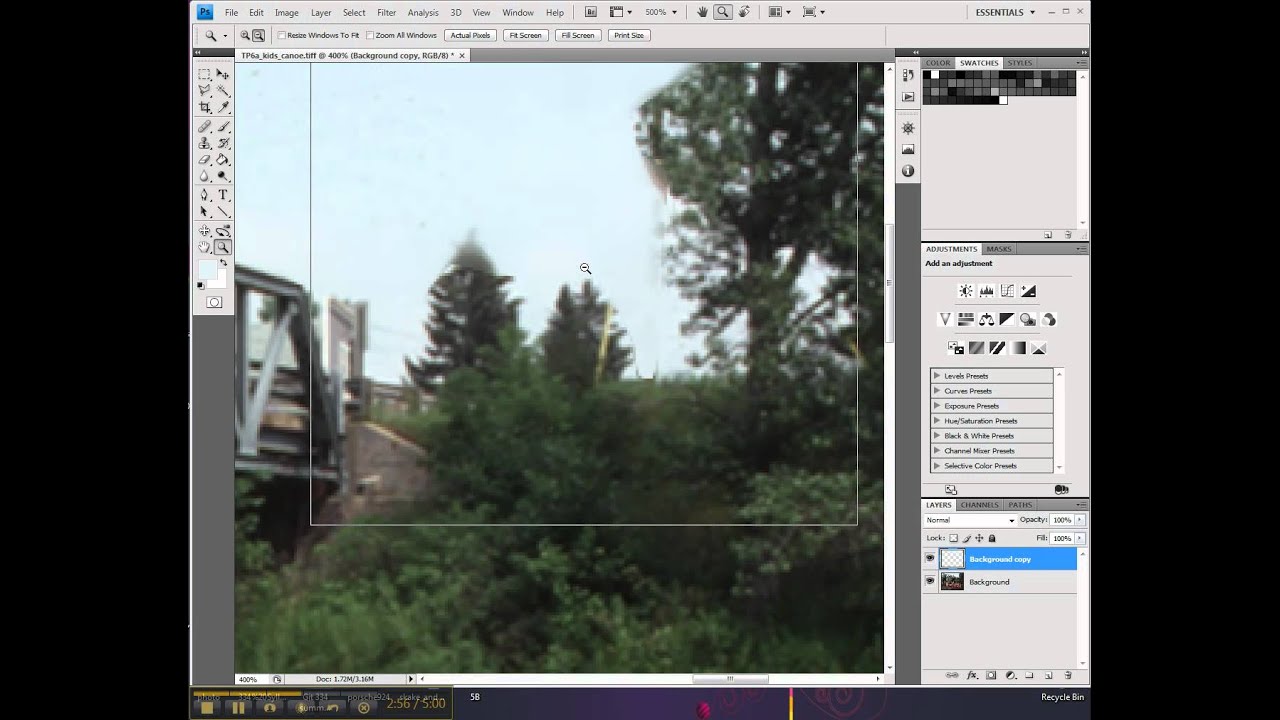
Task: Select the Type tool
Action: pyautogui.click(x=223, y=195)
